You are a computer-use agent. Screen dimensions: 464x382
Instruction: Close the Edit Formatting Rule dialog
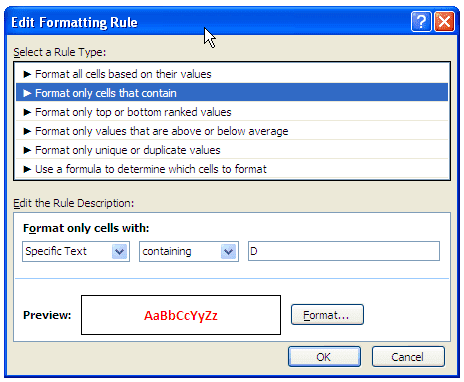pyautogui.click(x=444, y=22)
